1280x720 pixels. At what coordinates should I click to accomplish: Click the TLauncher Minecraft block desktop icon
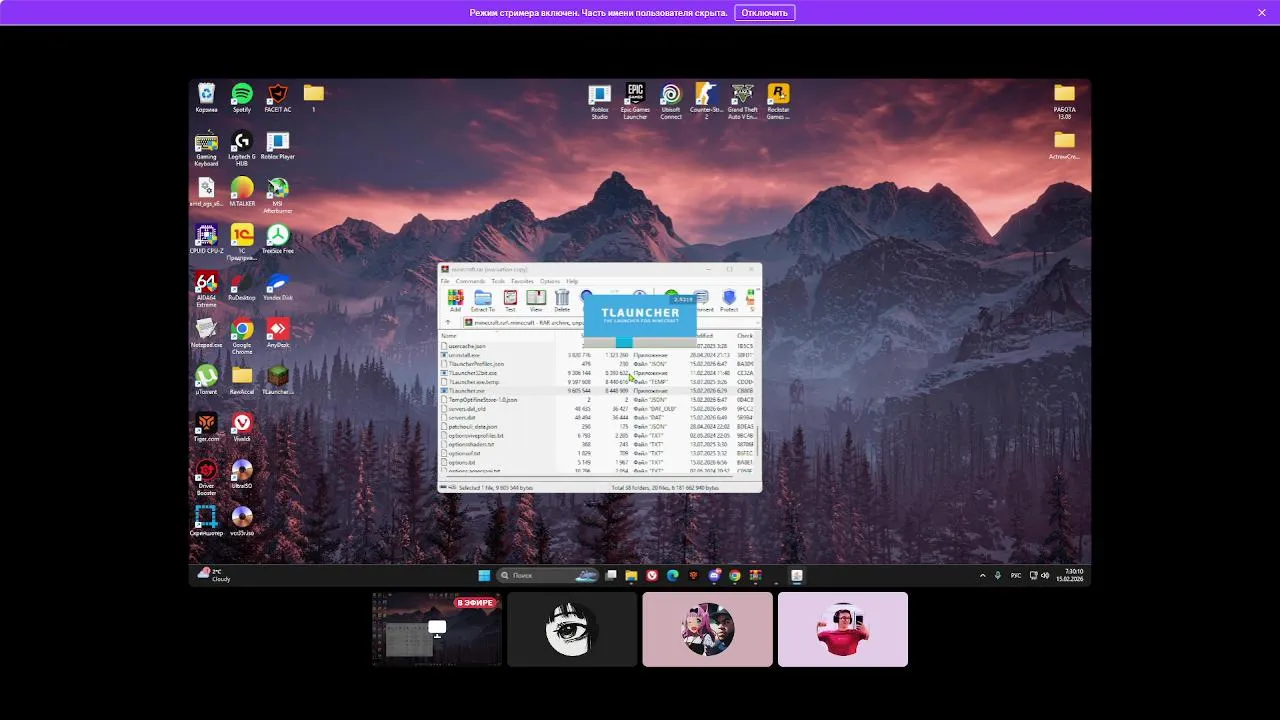pyautogui.click(x=278, y=380)
